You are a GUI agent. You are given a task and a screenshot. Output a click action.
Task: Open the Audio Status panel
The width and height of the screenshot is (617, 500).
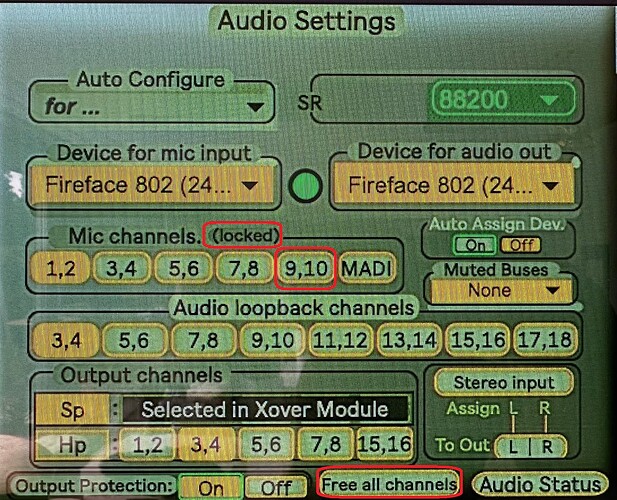[541, 485]
